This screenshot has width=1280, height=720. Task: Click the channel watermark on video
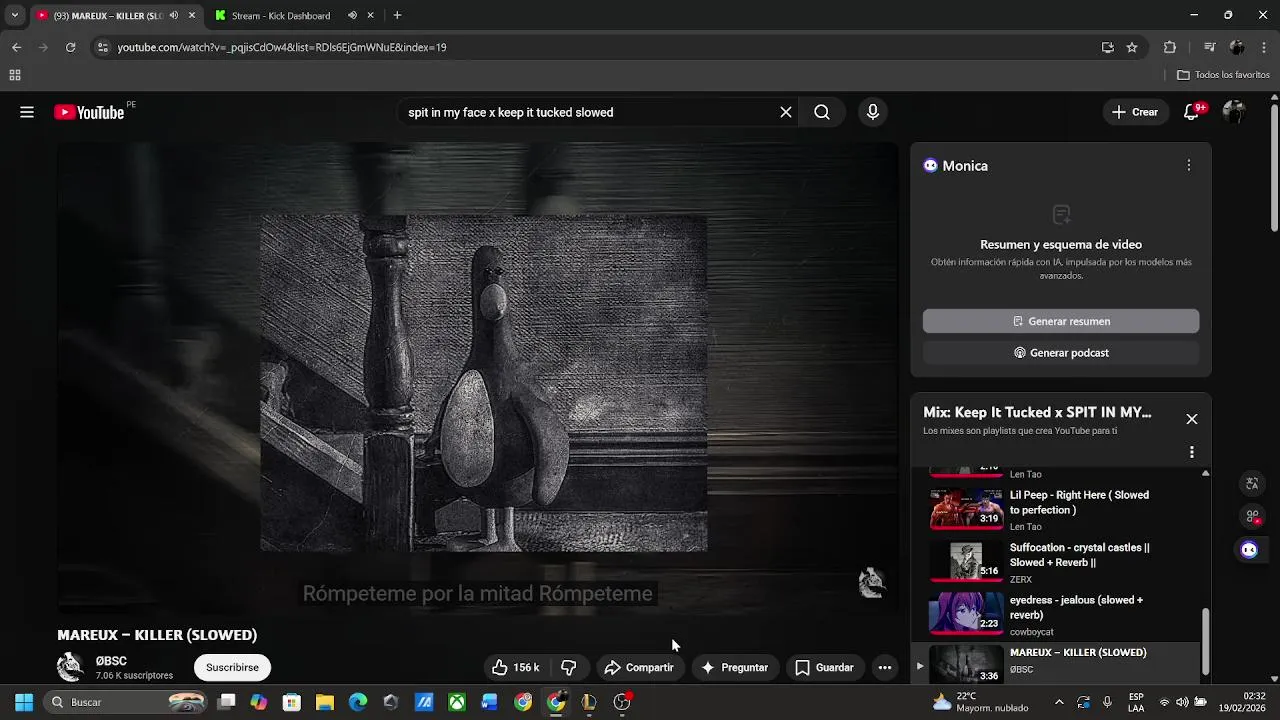[872, 582]
